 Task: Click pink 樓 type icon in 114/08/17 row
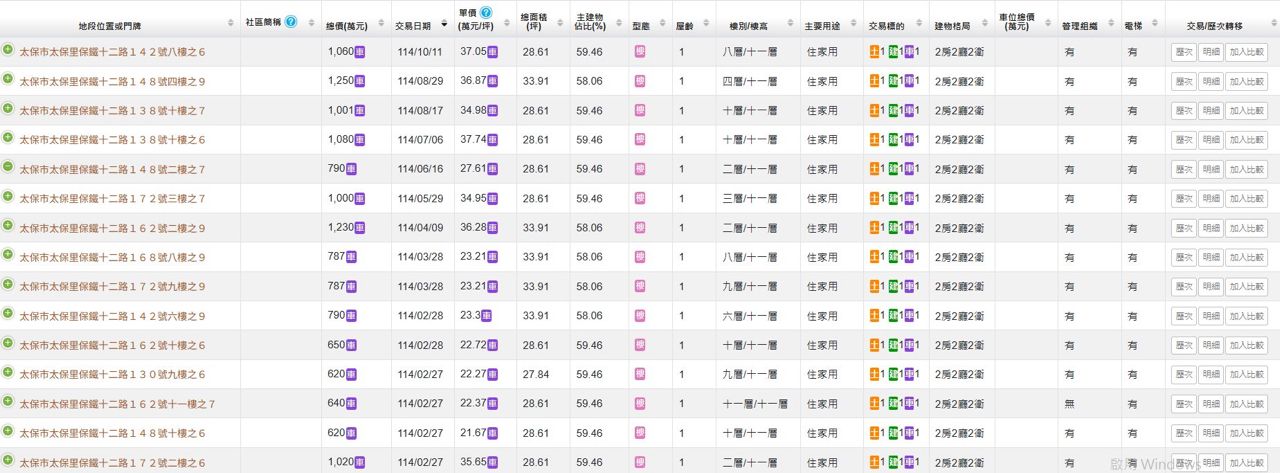[640, 110]
